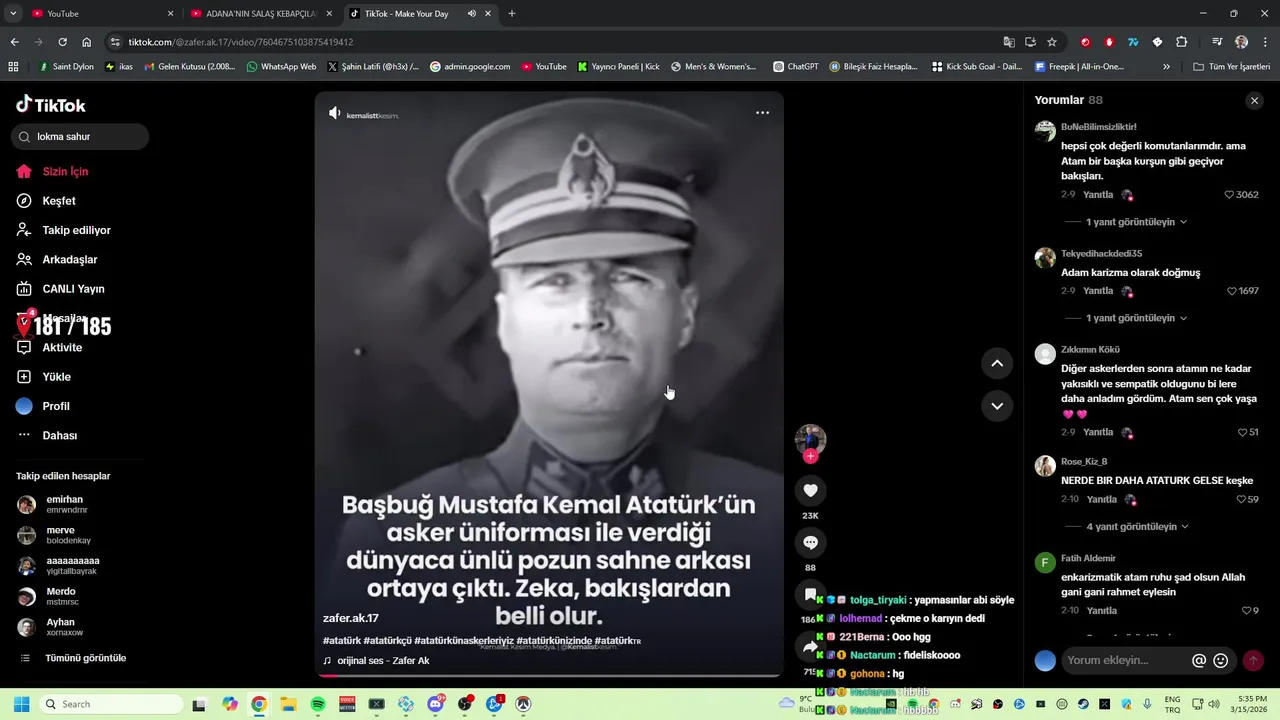This screenshot has width=1280, height=720.
Task: Open Arkadaşlar page
Action: (56, 259)
